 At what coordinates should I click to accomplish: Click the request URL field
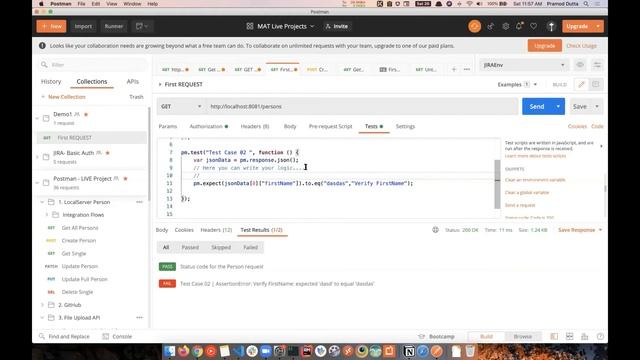362,107
